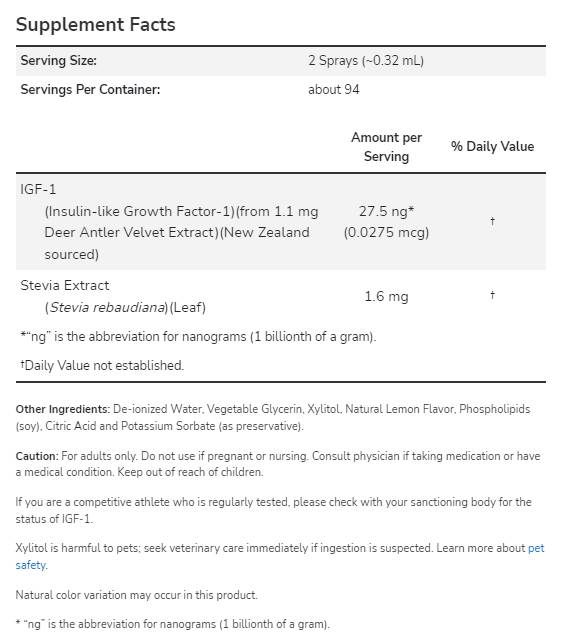Click the 27.5 ng amount value
Screen dimensions: 562x642
pos(386,211)
